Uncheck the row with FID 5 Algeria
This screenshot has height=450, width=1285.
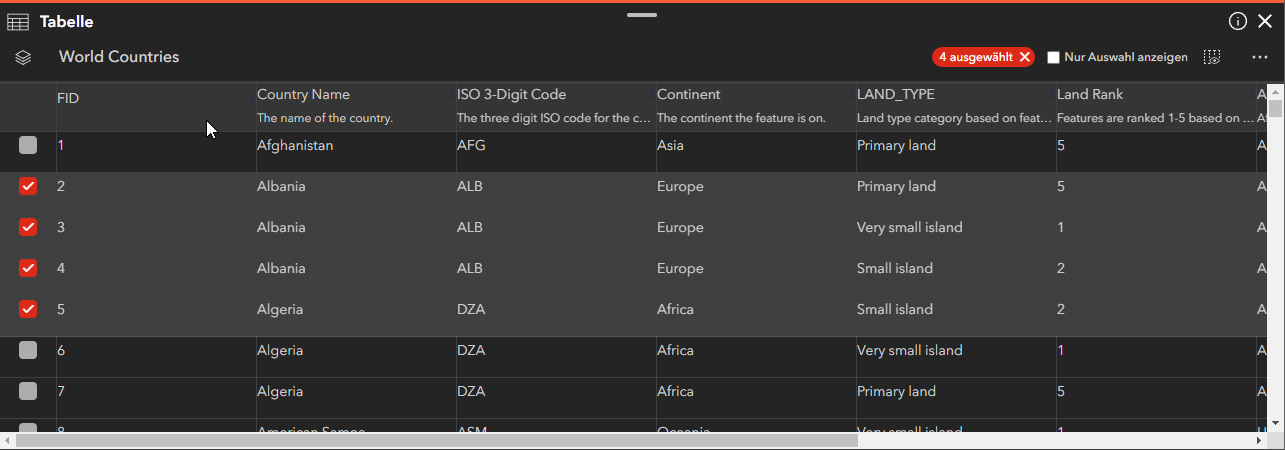click(28, 309)
